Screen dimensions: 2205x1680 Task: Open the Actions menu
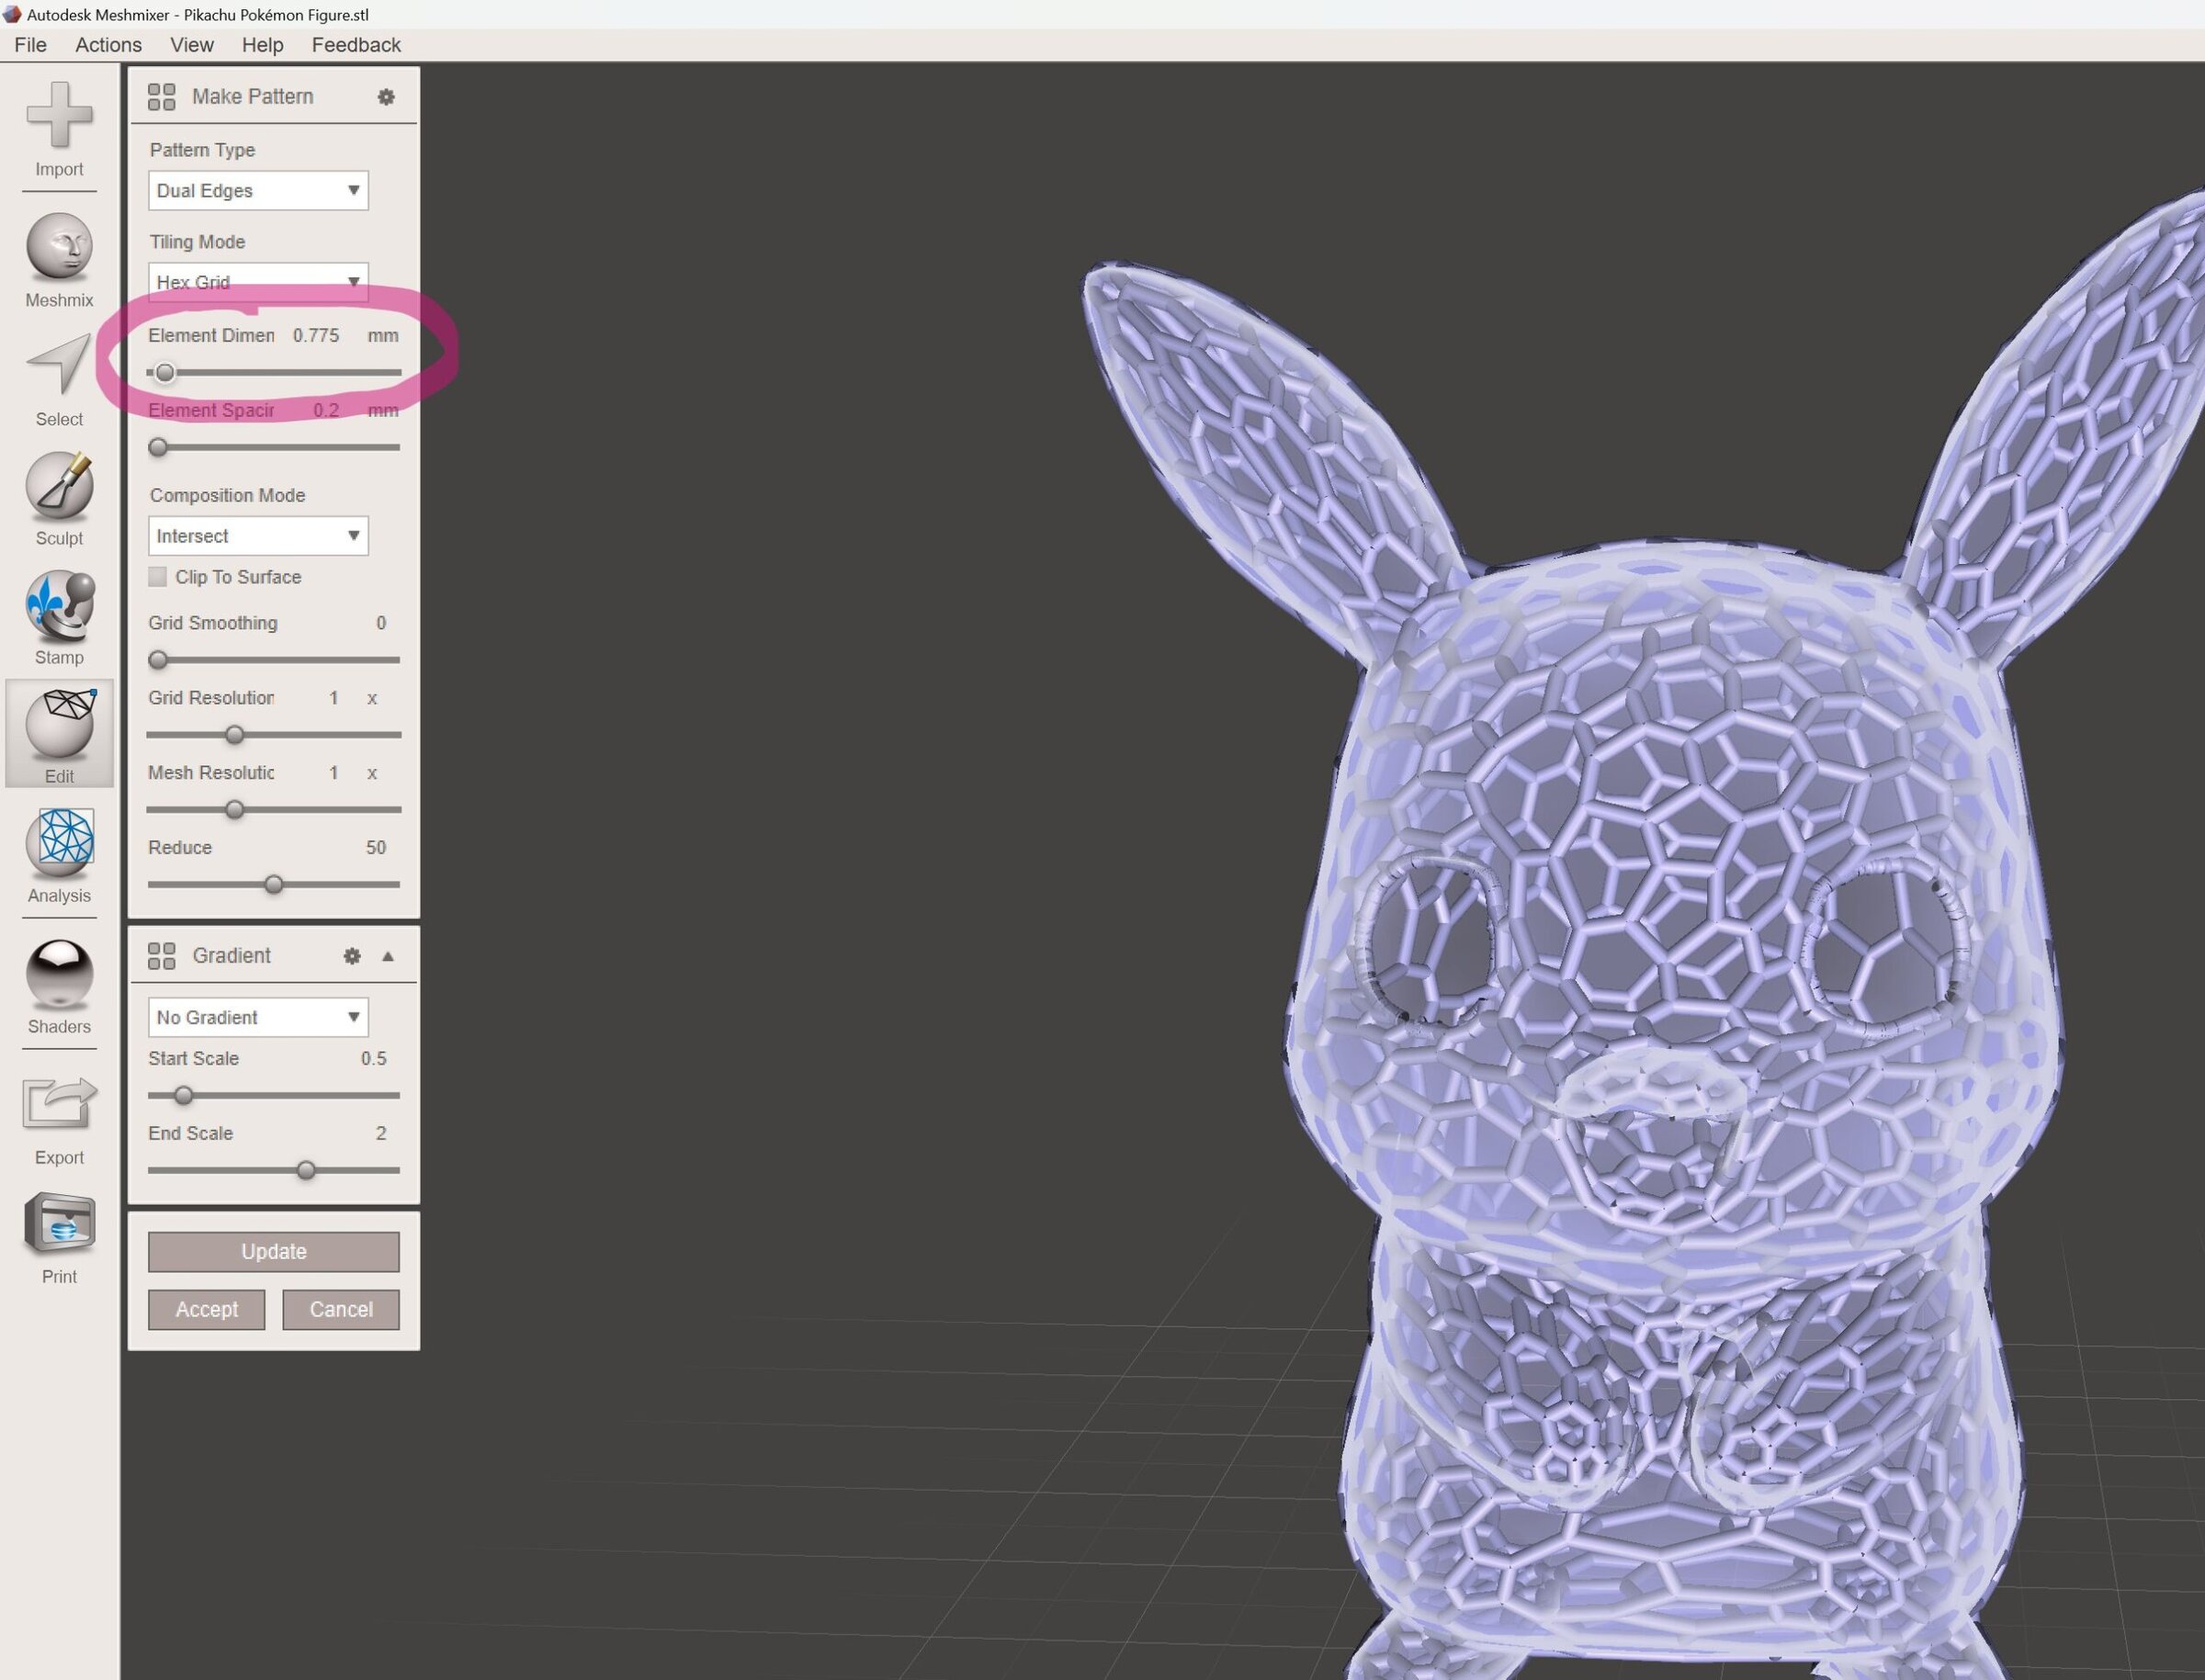tap(108, 45)
